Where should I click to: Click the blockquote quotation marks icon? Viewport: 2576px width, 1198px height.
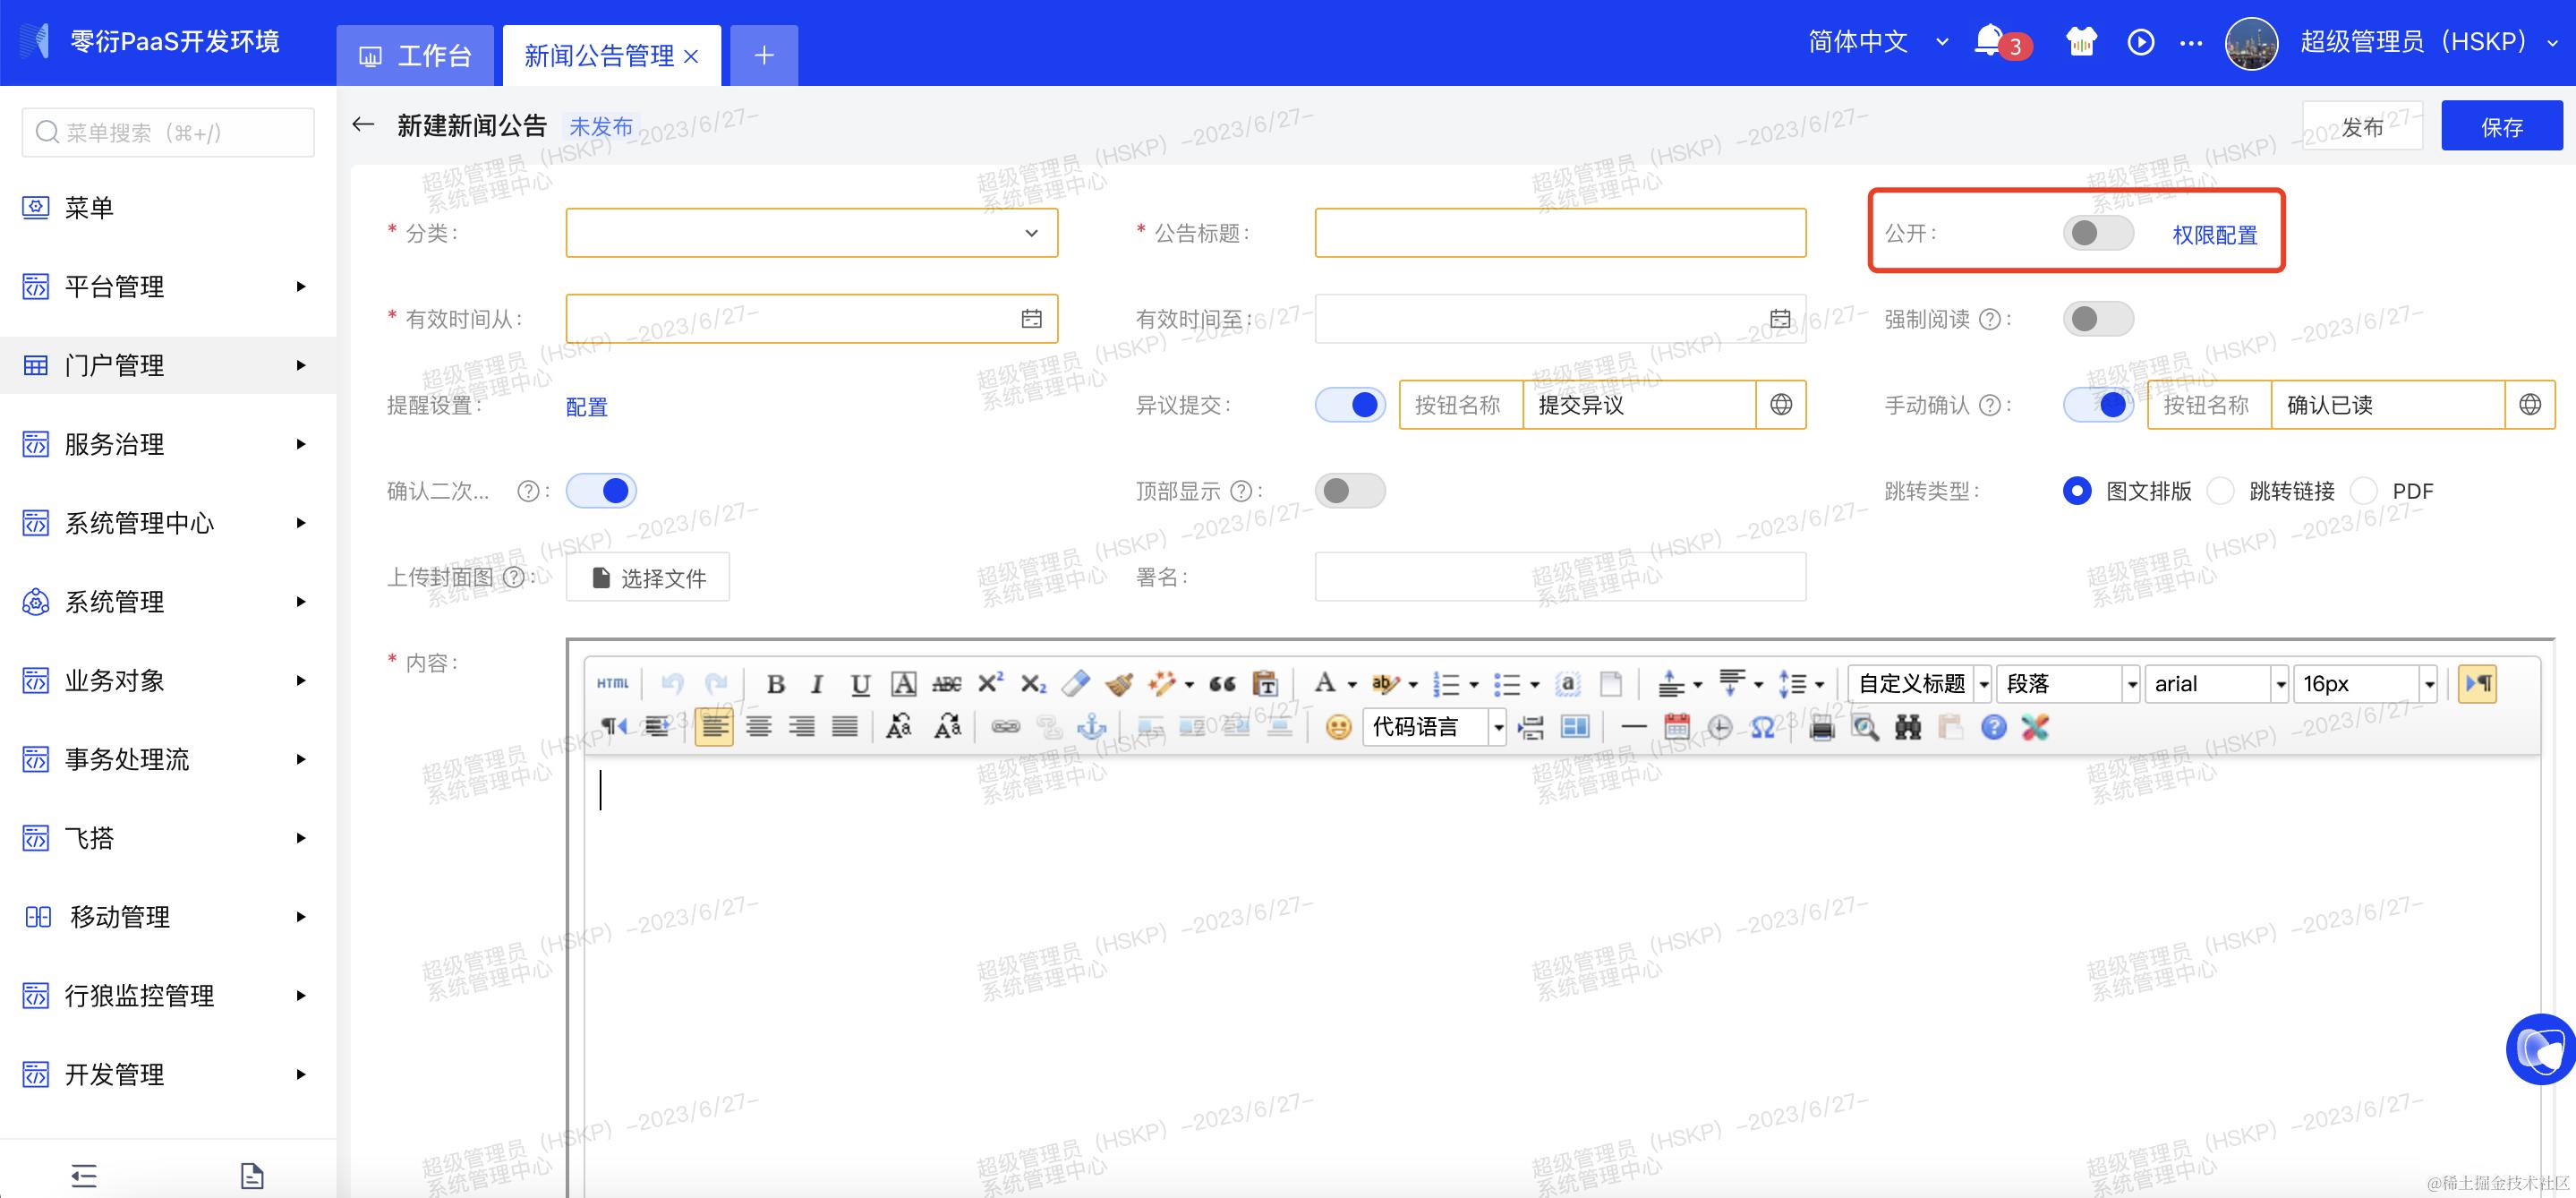click(1221, 684)
